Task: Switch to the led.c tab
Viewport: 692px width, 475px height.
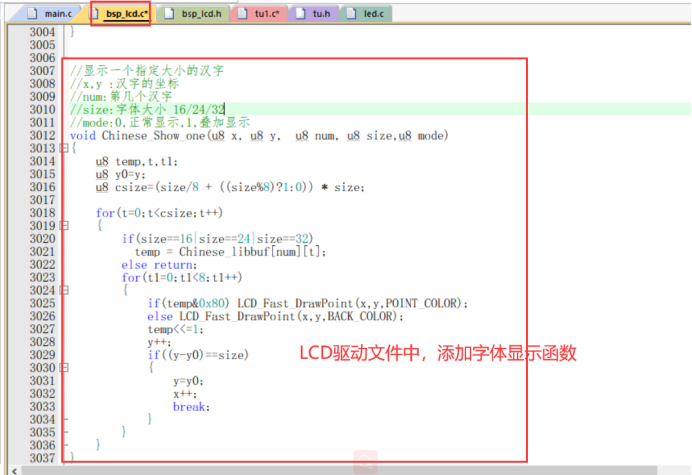Action: click(366, 14)
